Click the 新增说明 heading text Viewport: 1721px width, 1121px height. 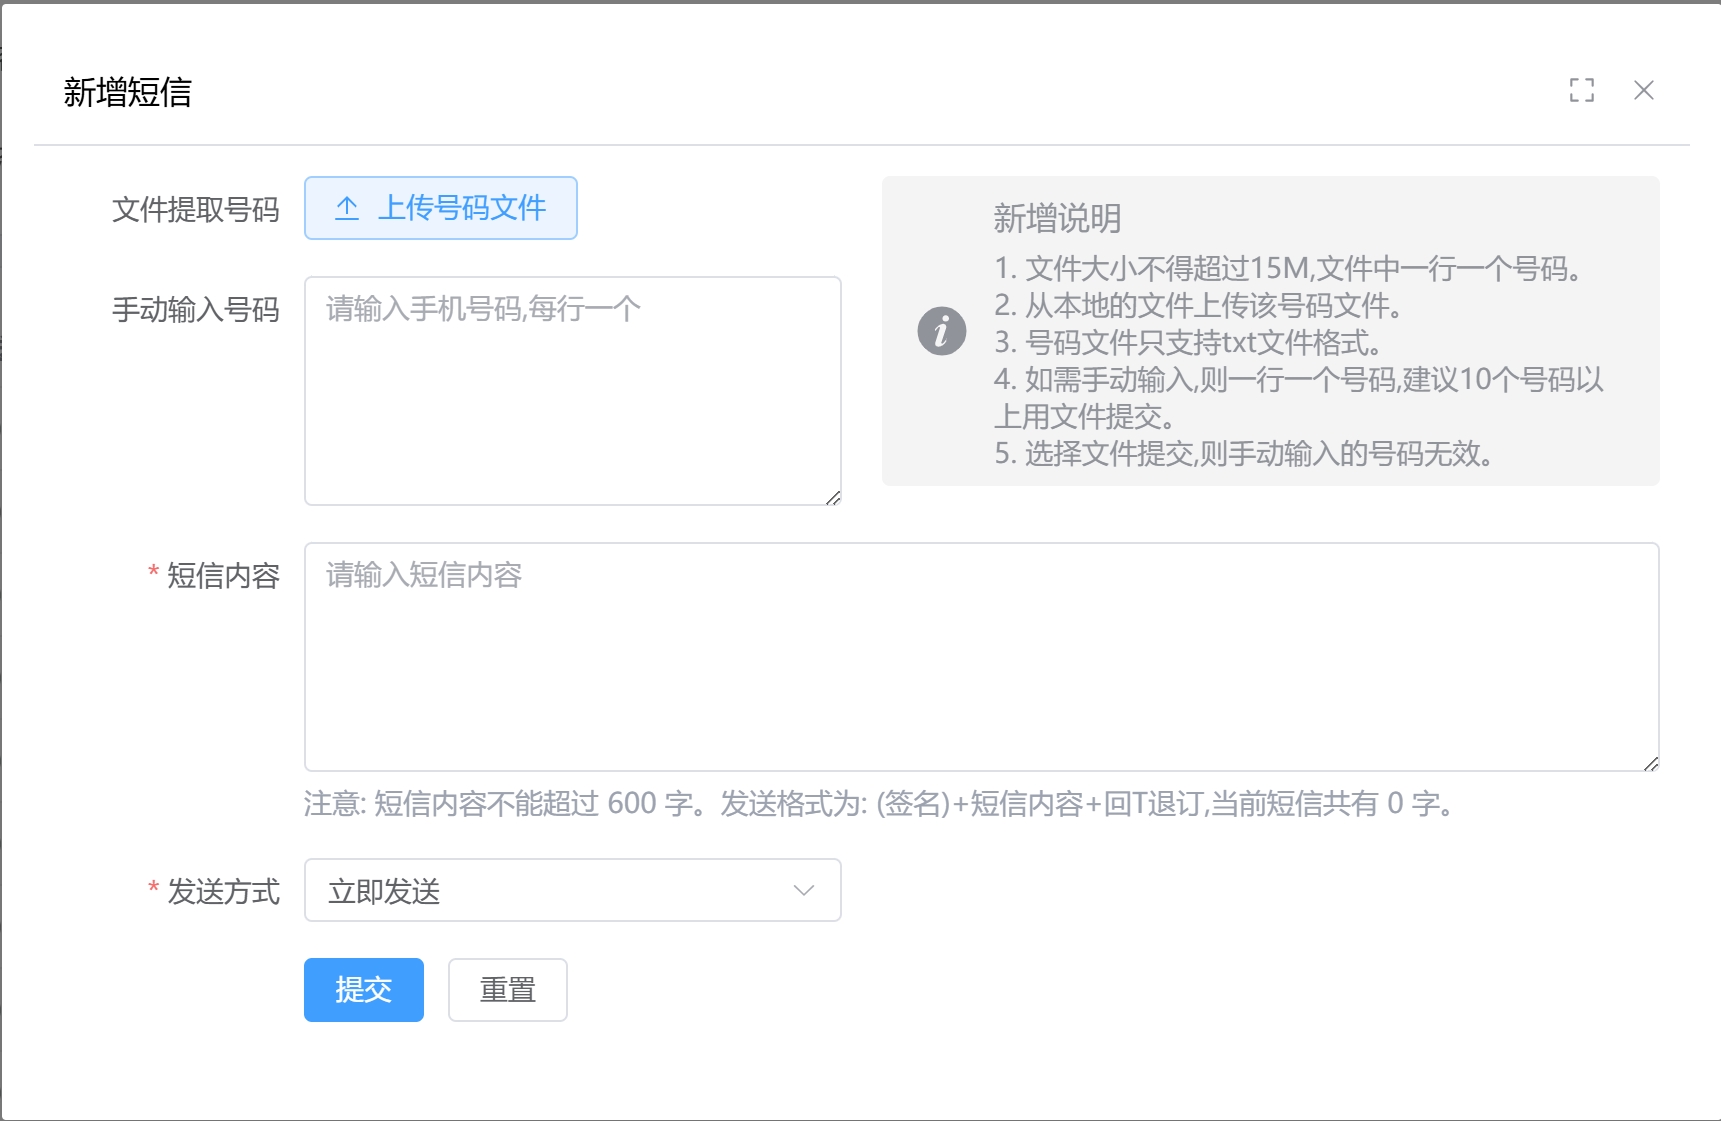click(1057, 218)
